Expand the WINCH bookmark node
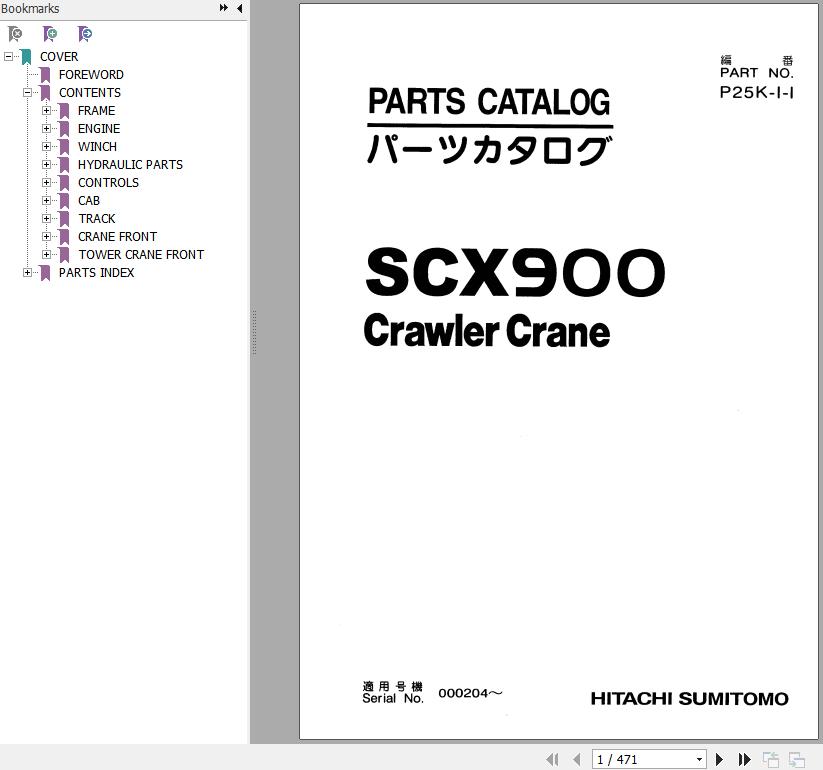This screenshot has width=823, height=770. [x=46, y=146]
